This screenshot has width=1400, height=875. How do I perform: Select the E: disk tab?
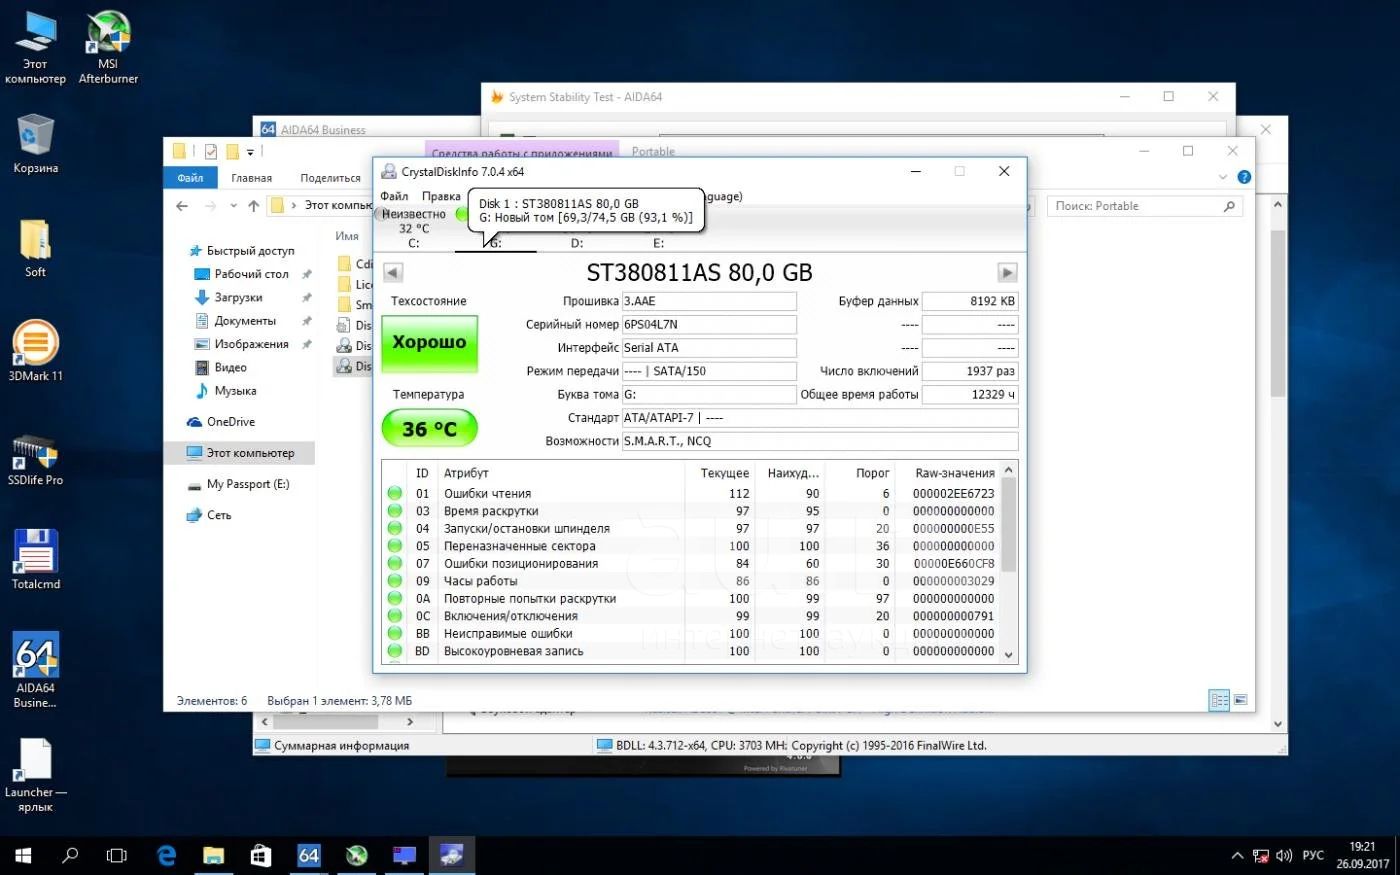tap(659, 243)
